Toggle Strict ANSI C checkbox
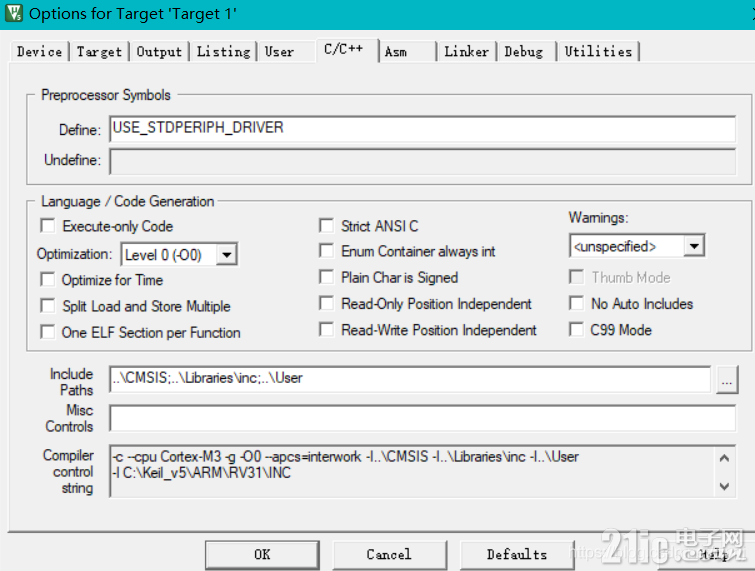The height and width of the screenshot is (571, 755). [326, 225]
